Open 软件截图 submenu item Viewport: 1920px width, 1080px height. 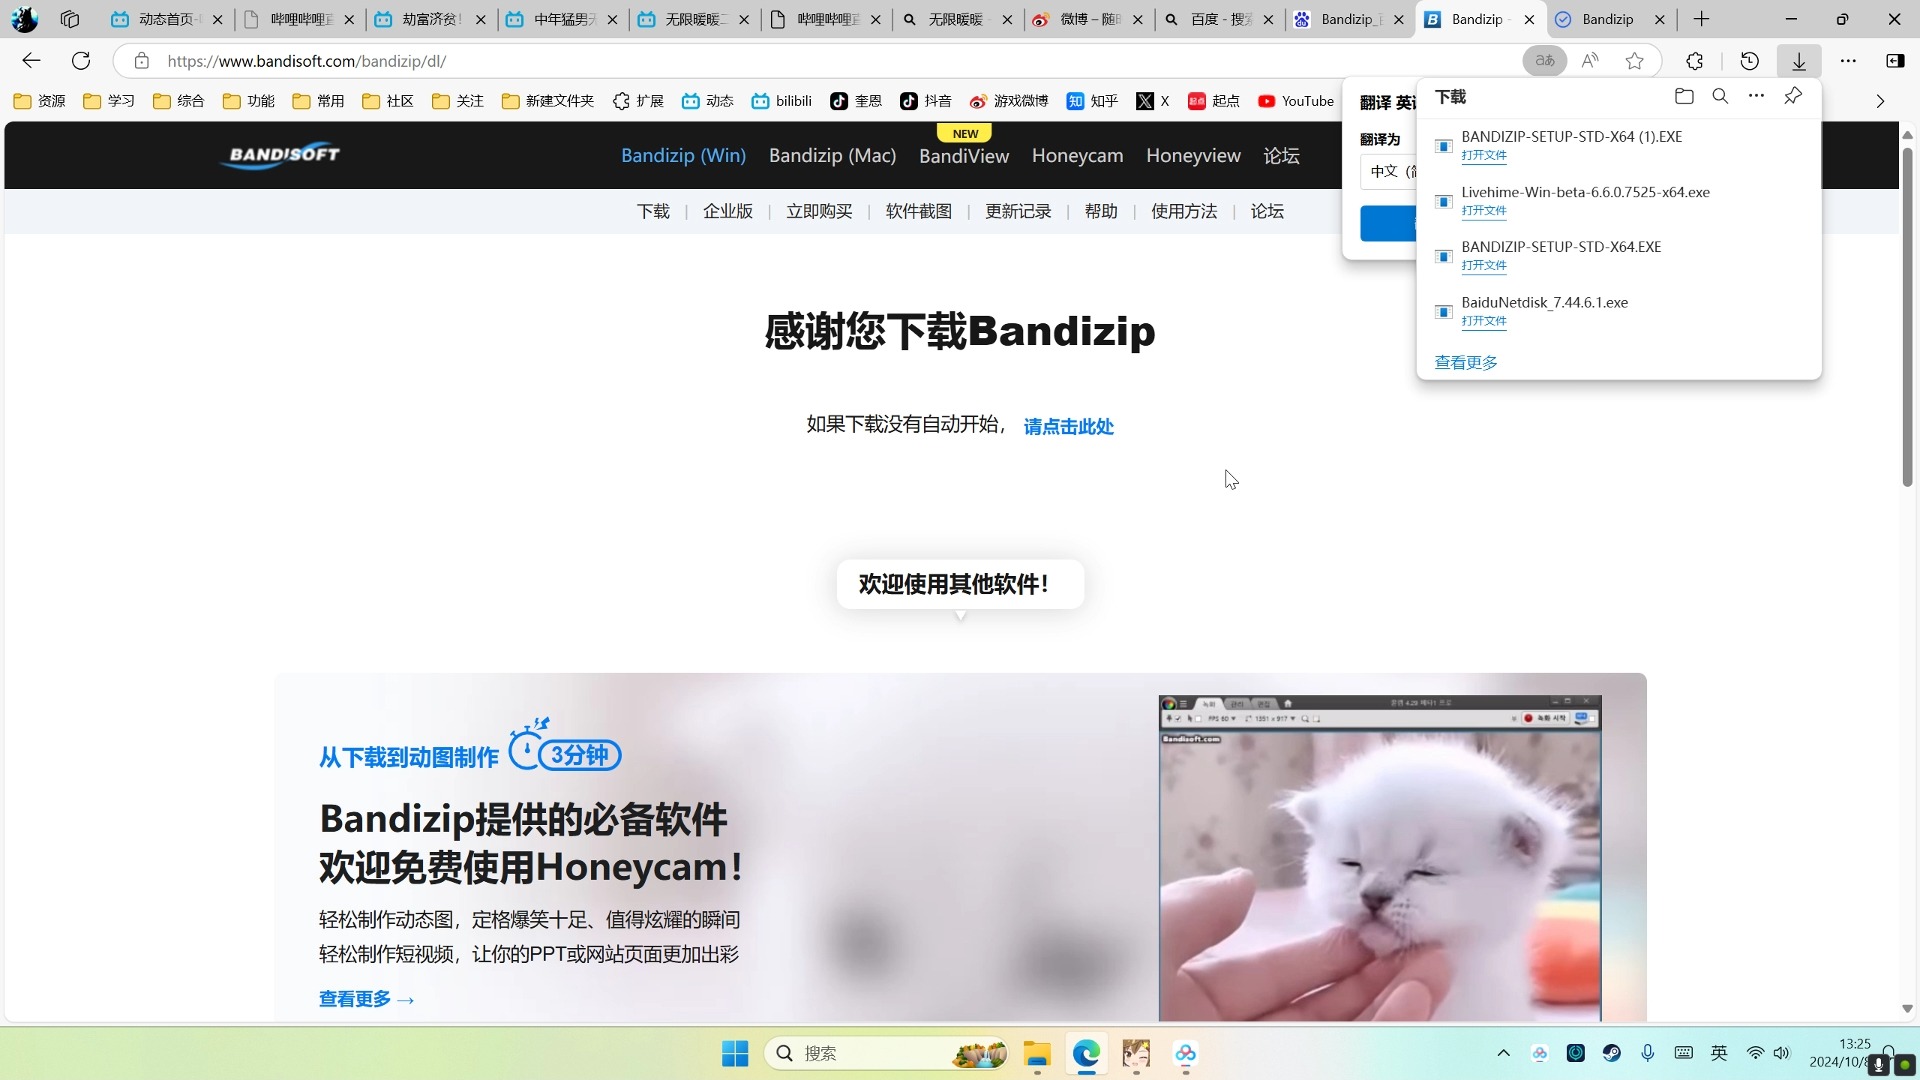[x=918, y=211]
